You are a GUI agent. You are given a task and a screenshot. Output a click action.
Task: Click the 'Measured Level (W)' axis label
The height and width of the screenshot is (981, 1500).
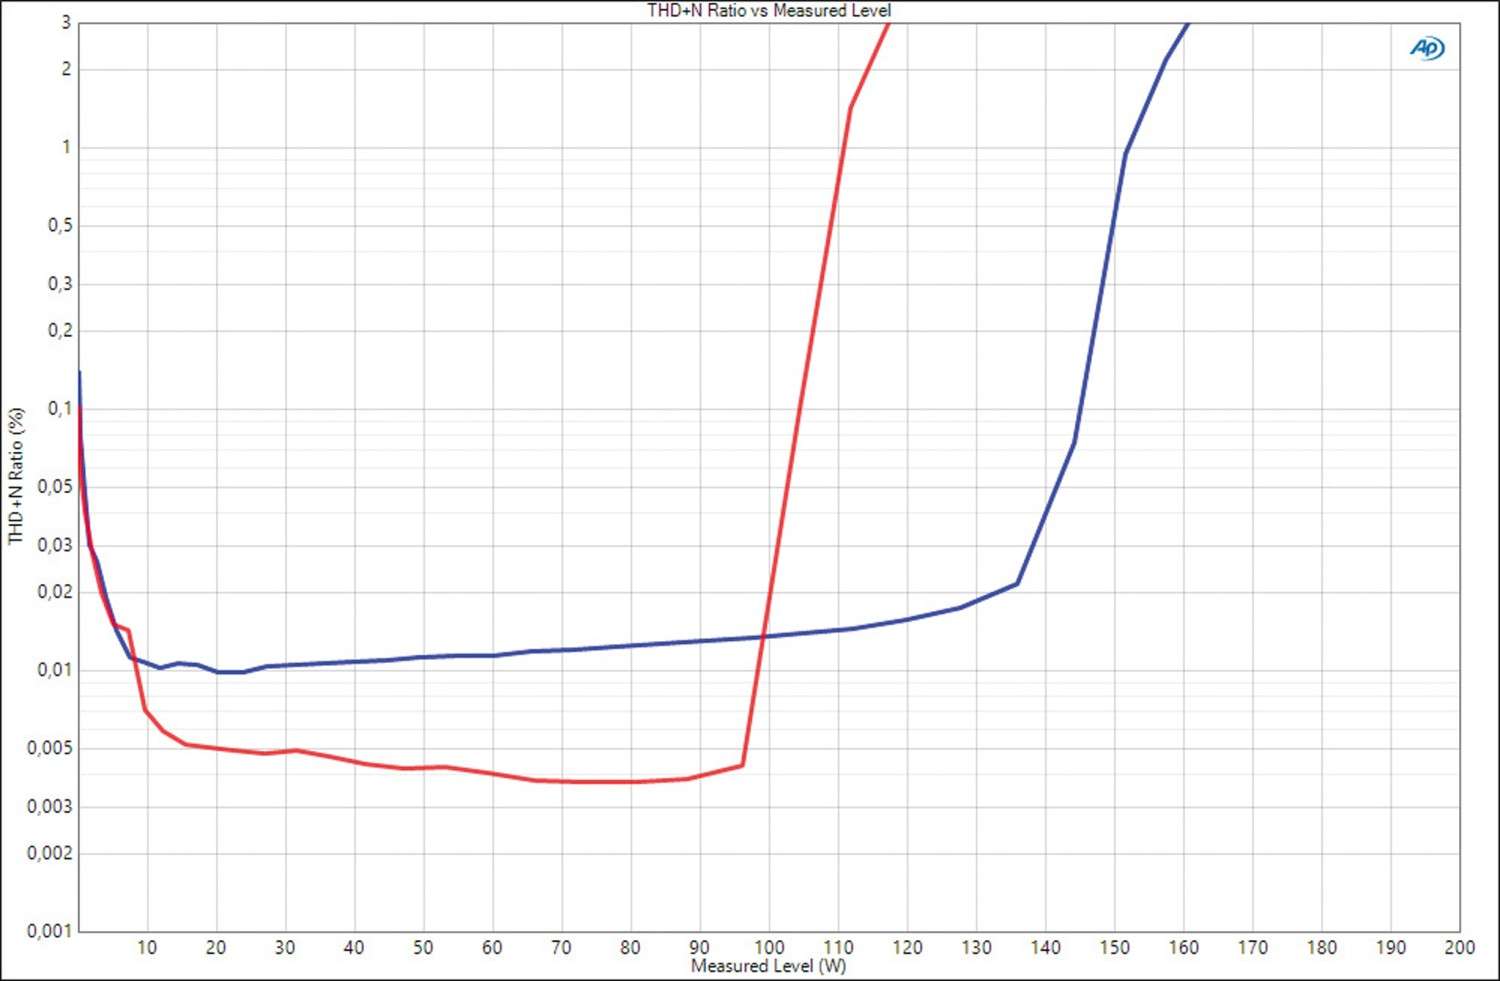coord(768,966)
